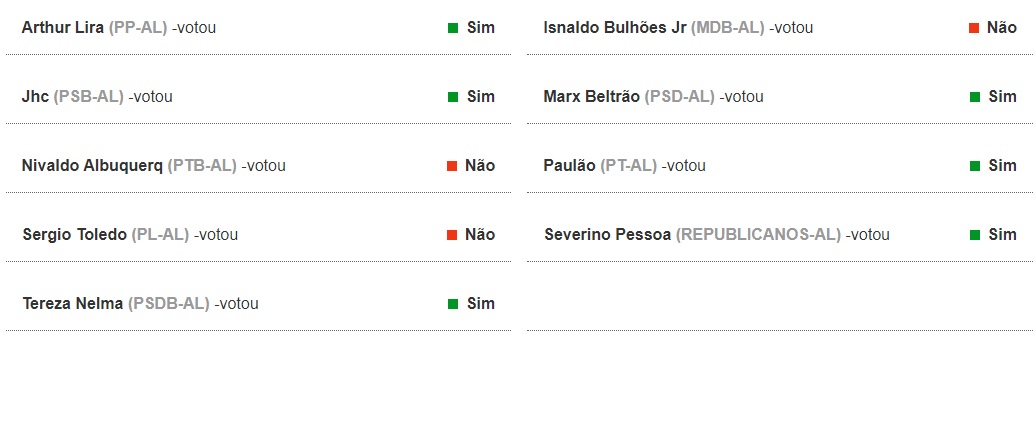Open the Arthur Lira deputy name
This screenshot has height=444, width=1036.
[63, 28]
